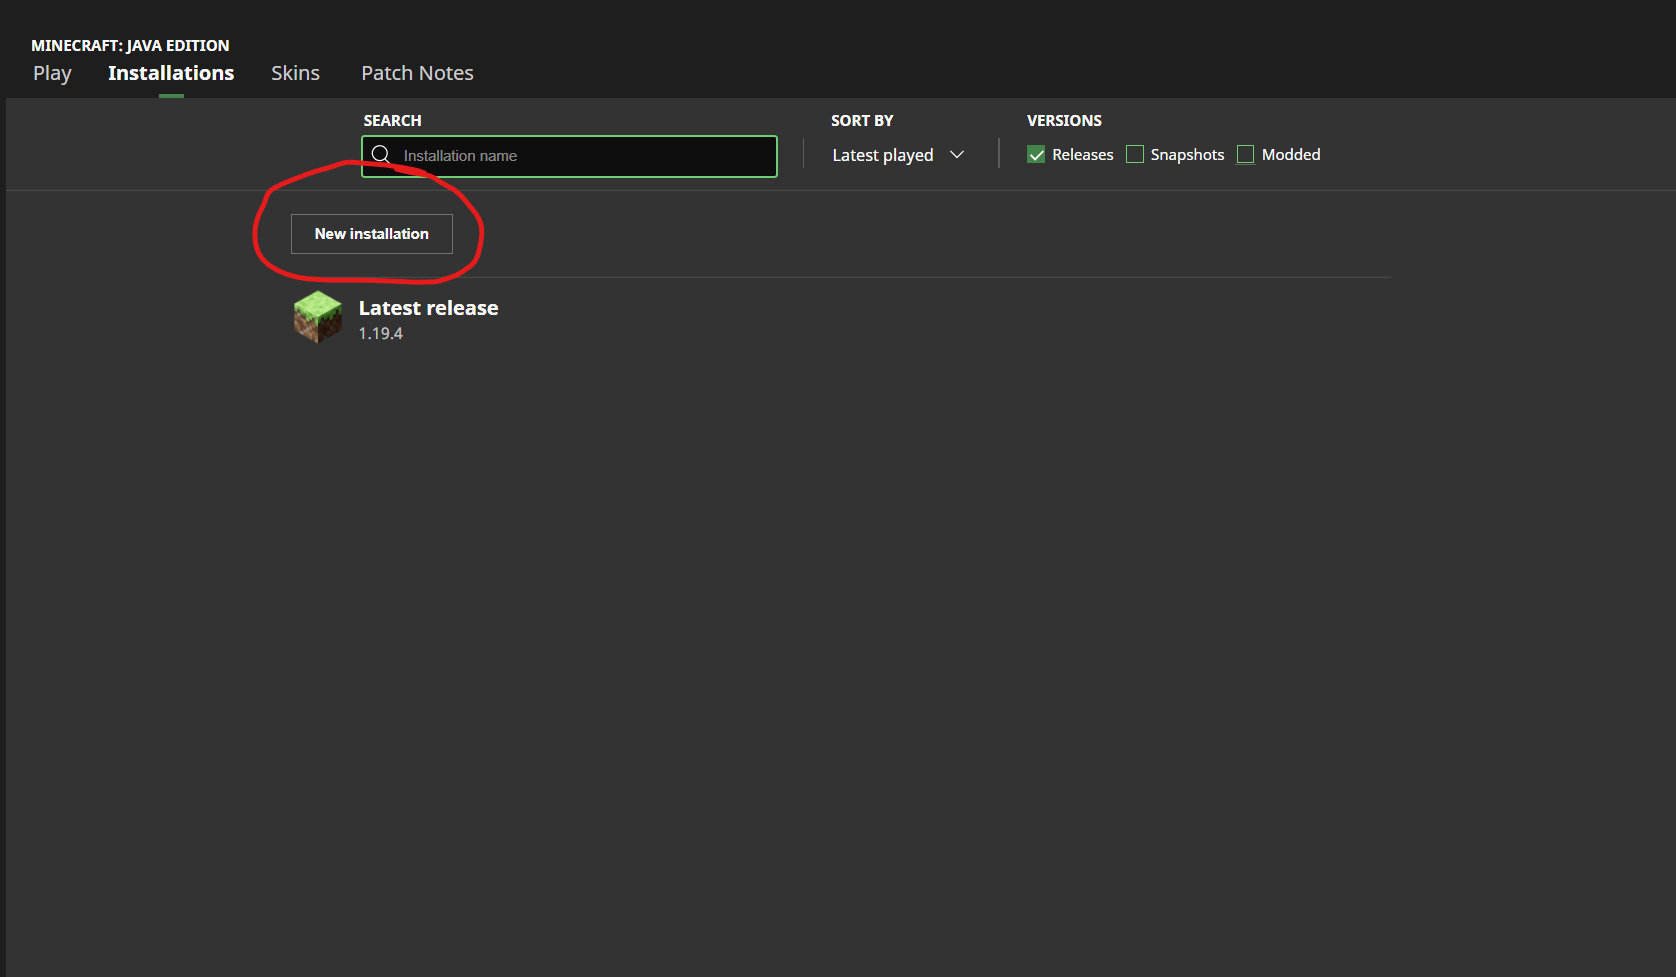This screenshot has width=1676, height=977.
Task: View the Patch Notes tab
Action: click(x=417, y=73)
